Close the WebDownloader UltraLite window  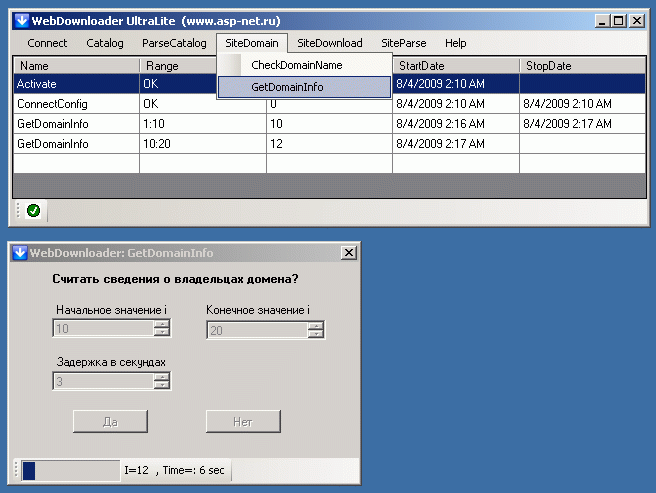pos(637,21)
